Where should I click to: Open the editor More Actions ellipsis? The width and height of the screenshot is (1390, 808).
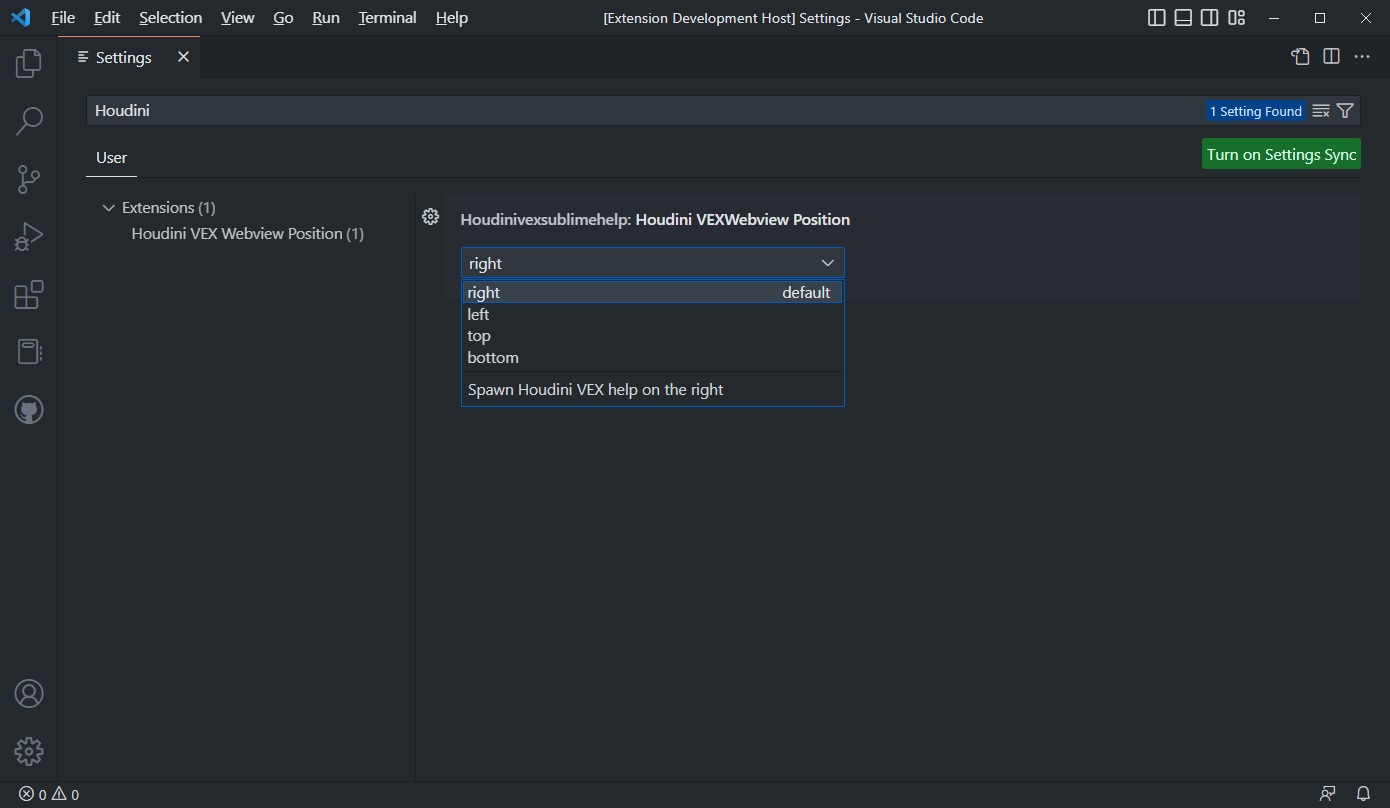(x=1362, y=57)
